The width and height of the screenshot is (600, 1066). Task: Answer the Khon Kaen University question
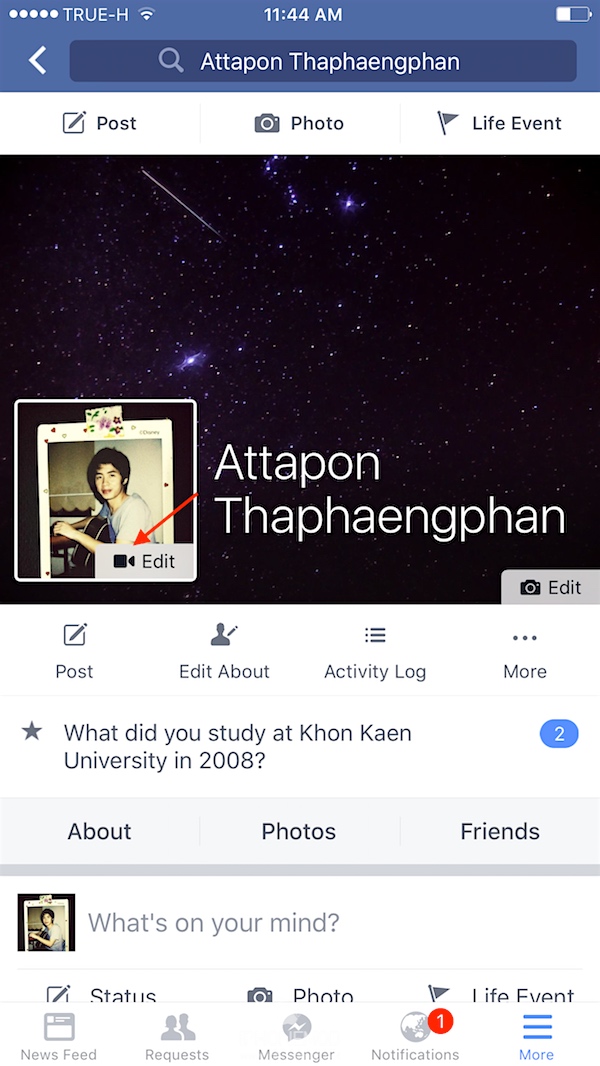click(300, 746)
